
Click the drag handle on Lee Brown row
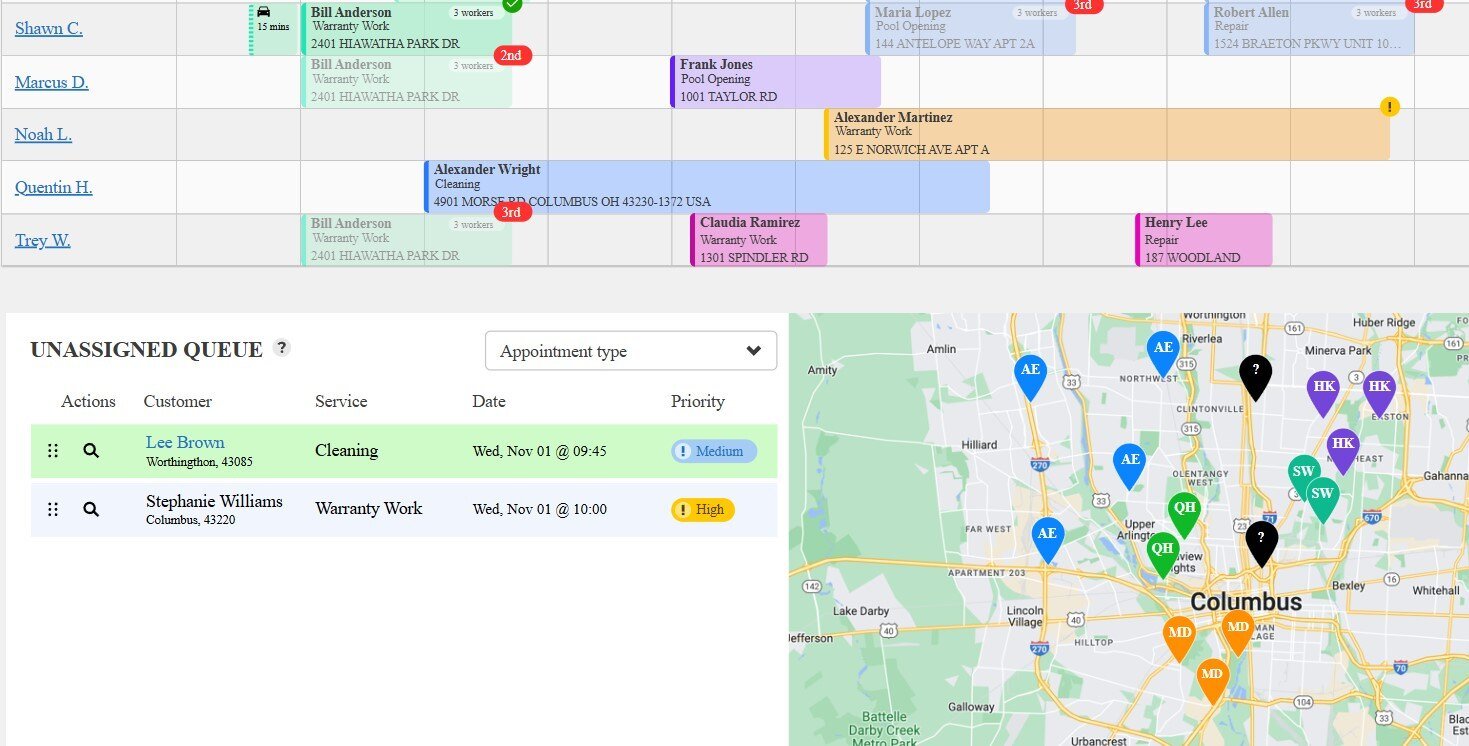(53, 451)
